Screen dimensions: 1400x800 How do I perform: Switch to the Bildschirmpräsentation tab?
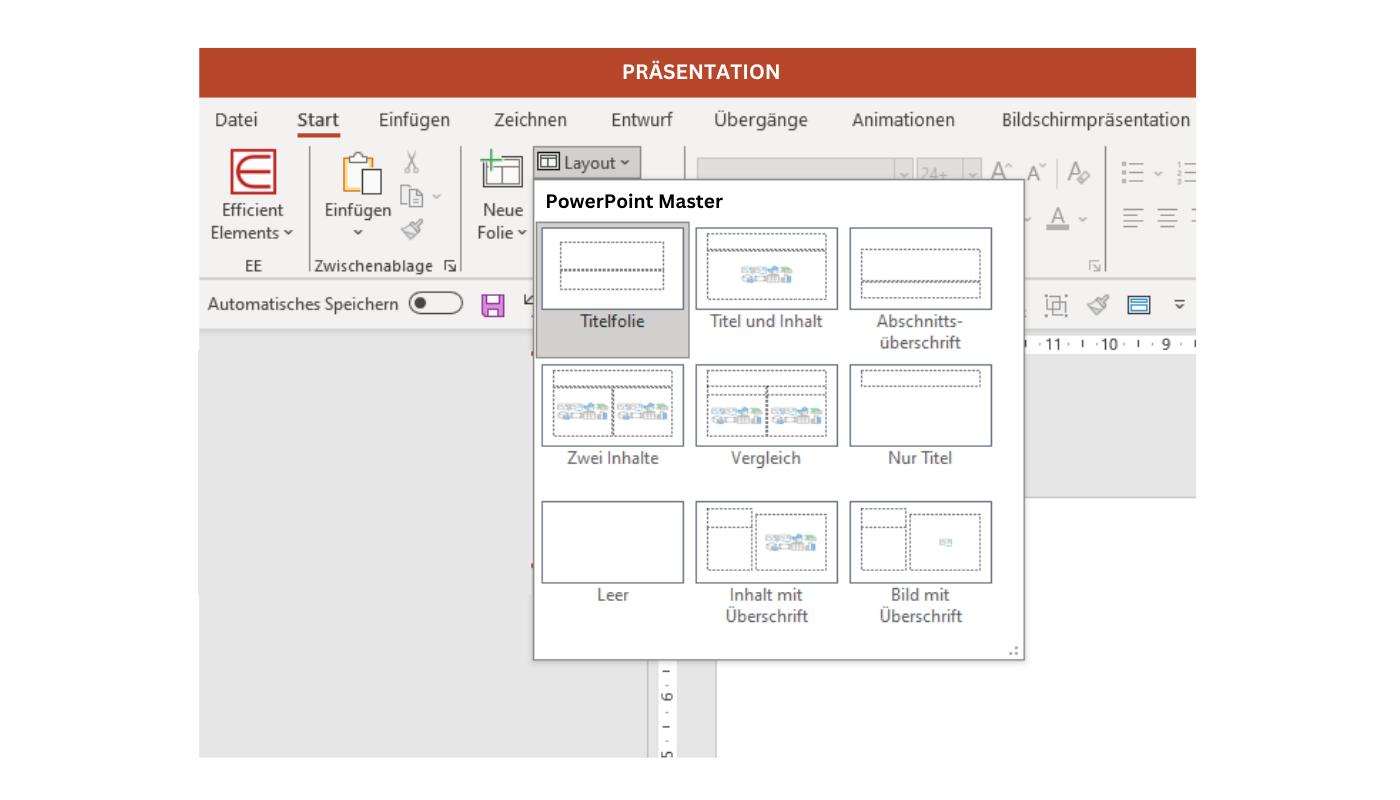pyautogui.click(x=1096, y=120)
